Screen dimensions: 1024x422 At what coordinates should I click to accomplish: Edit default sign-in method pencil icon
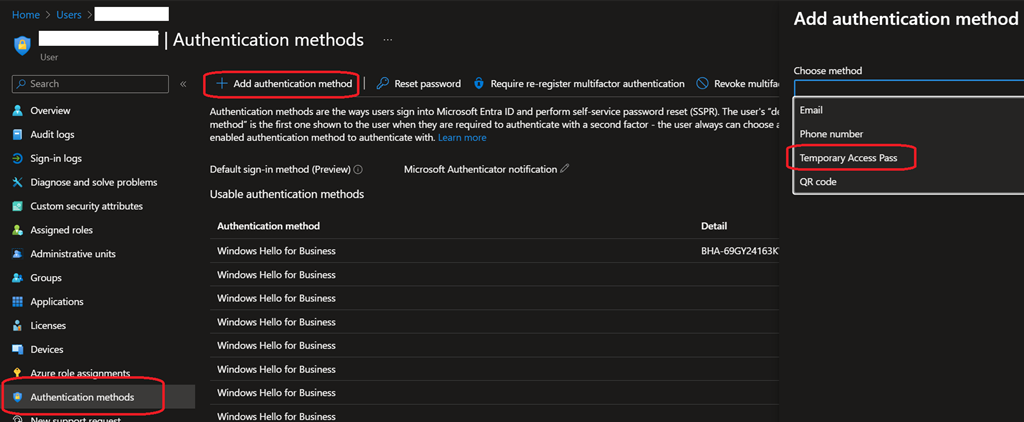tap(565, 169)
